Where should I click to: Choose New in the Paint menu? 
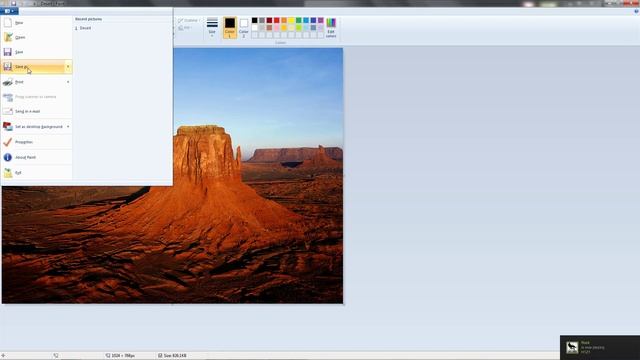pyautogui.click(x=36, y=23)
